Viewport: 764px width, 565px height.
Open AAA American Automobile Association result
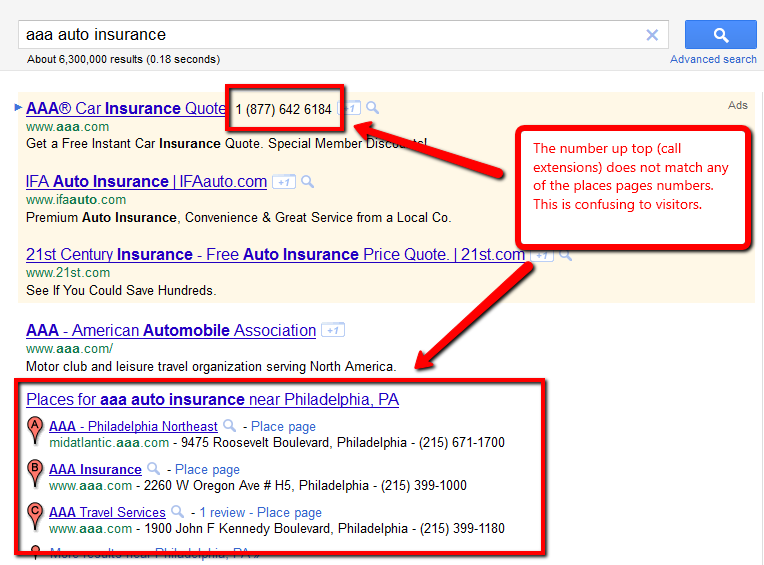tap(170, 331)
